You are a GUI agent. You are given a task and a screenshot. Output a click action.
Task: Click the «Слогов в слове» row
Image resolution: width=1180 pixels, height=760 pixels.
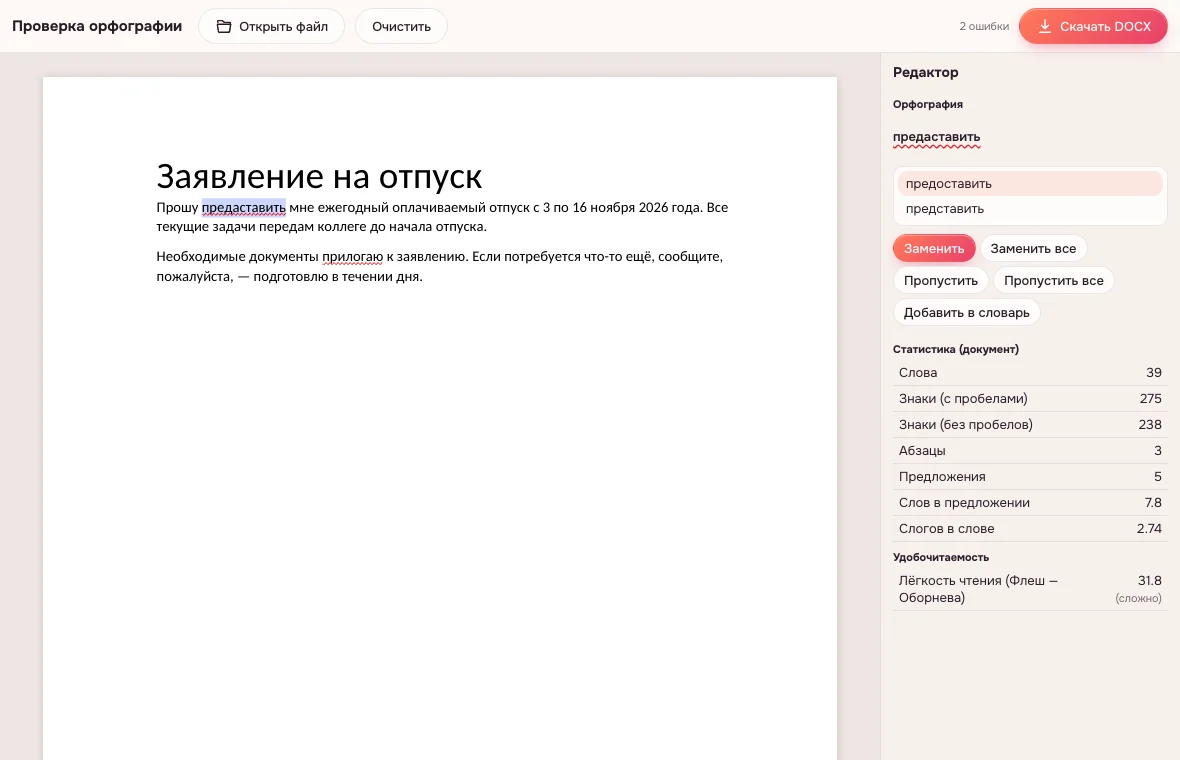click(1029, 528)
